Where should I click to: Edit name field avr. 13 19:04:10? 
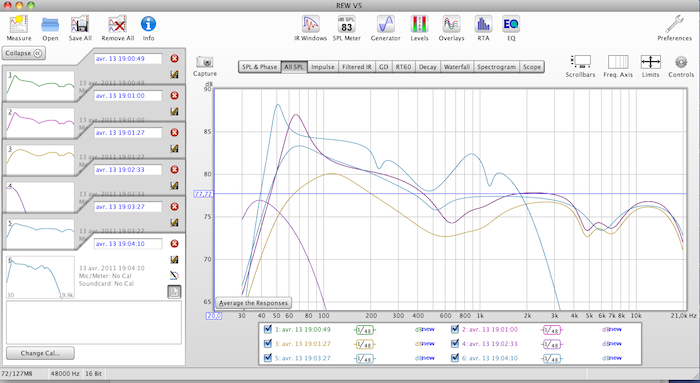(128, 244)
